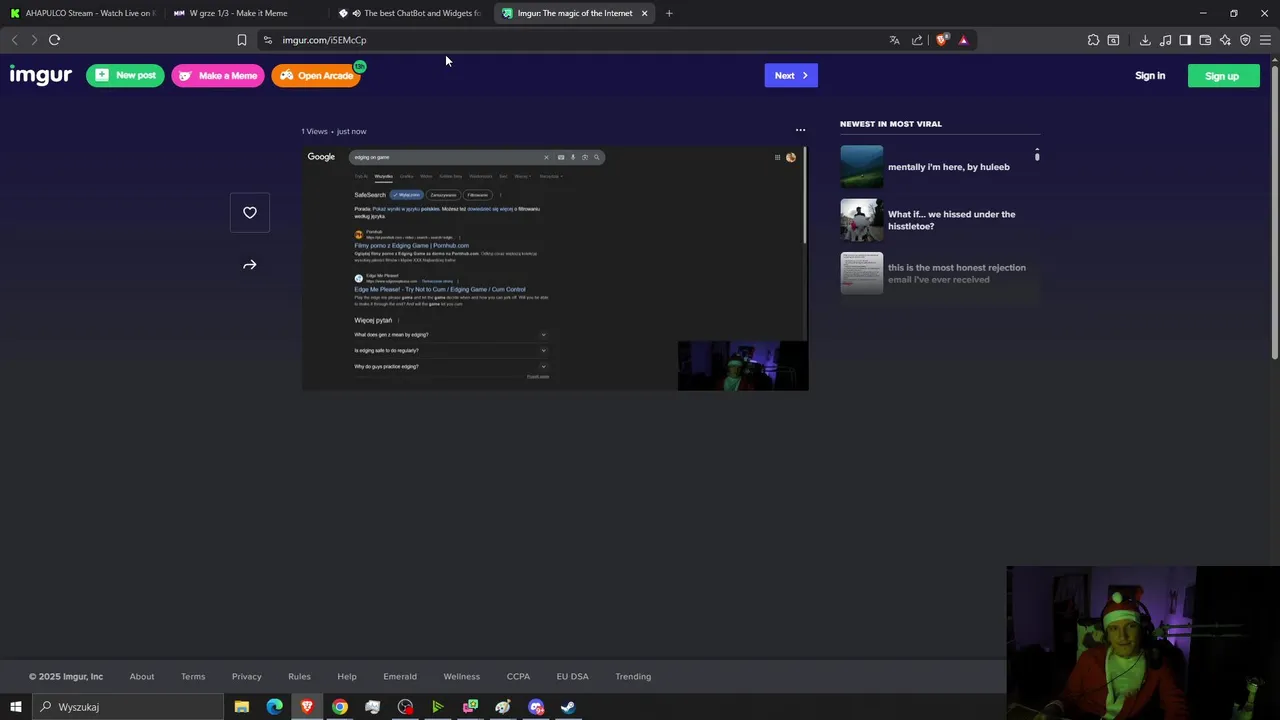The image size is (1280, 720).
Task: Click the site info icon beside URL
Action: pyautogui.click(x=267, y=40)
